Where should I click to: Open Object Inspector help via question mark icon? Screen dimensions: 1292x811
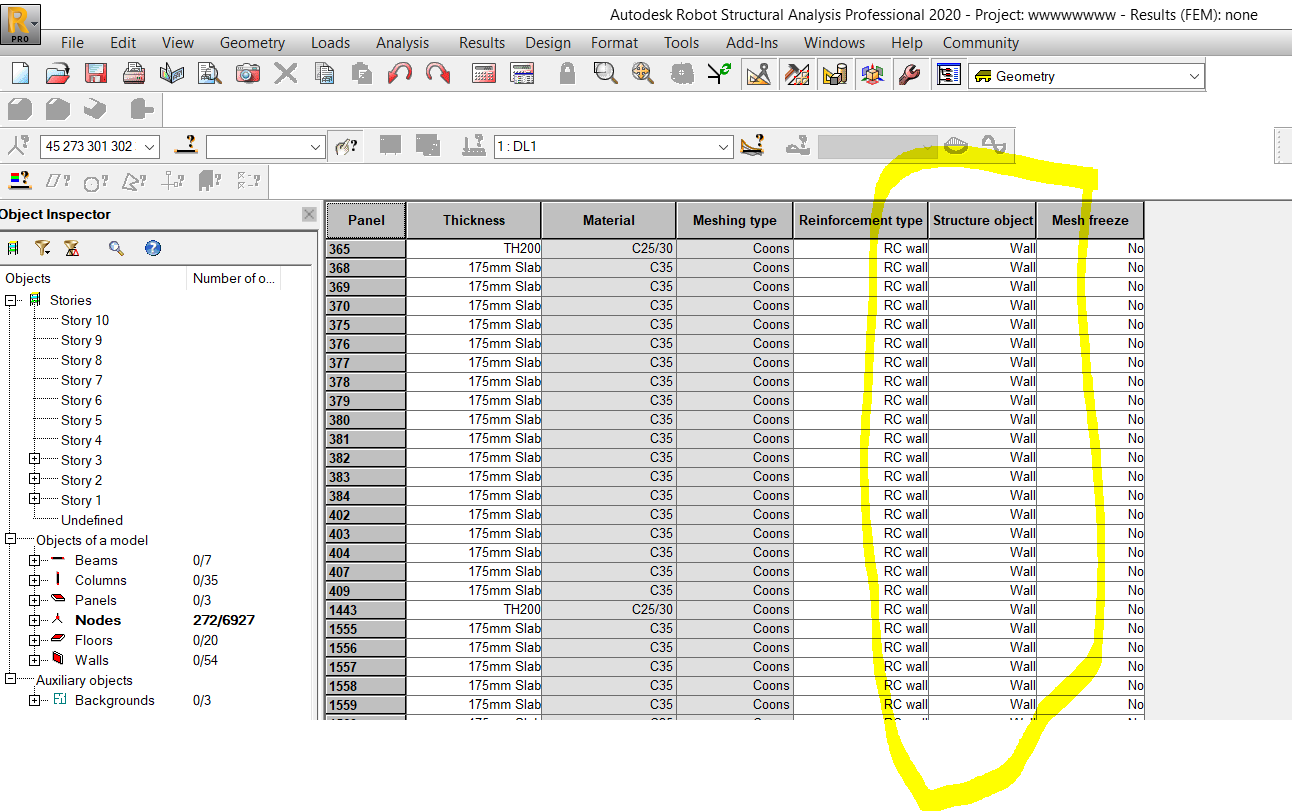(152, 248)
